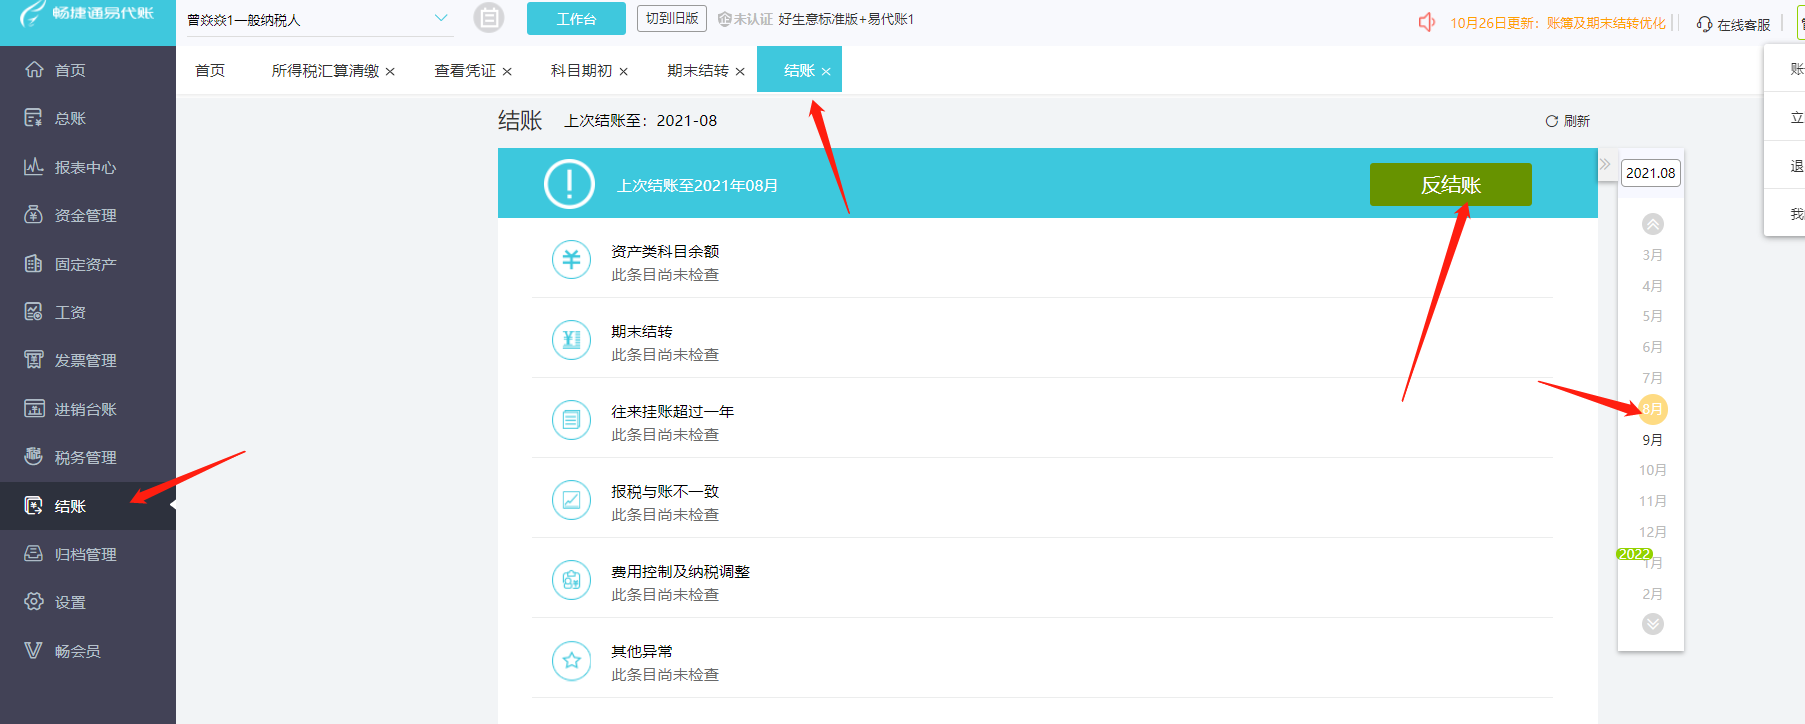Click the month list down arrow
This screenshot has height=724, width=1805.
(x=1653, y=624)
